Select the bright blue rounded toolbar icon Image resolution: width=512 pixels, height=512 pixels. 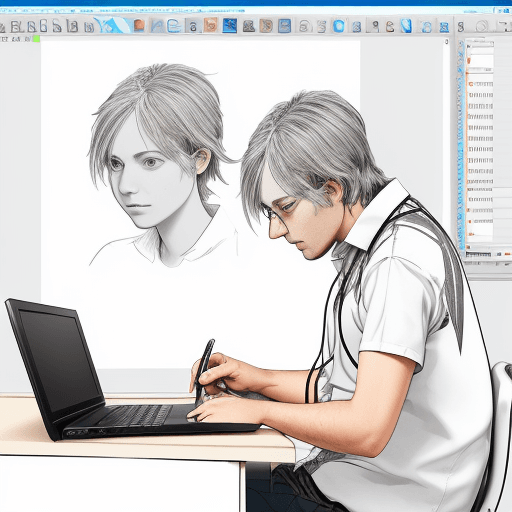(339, 26)
